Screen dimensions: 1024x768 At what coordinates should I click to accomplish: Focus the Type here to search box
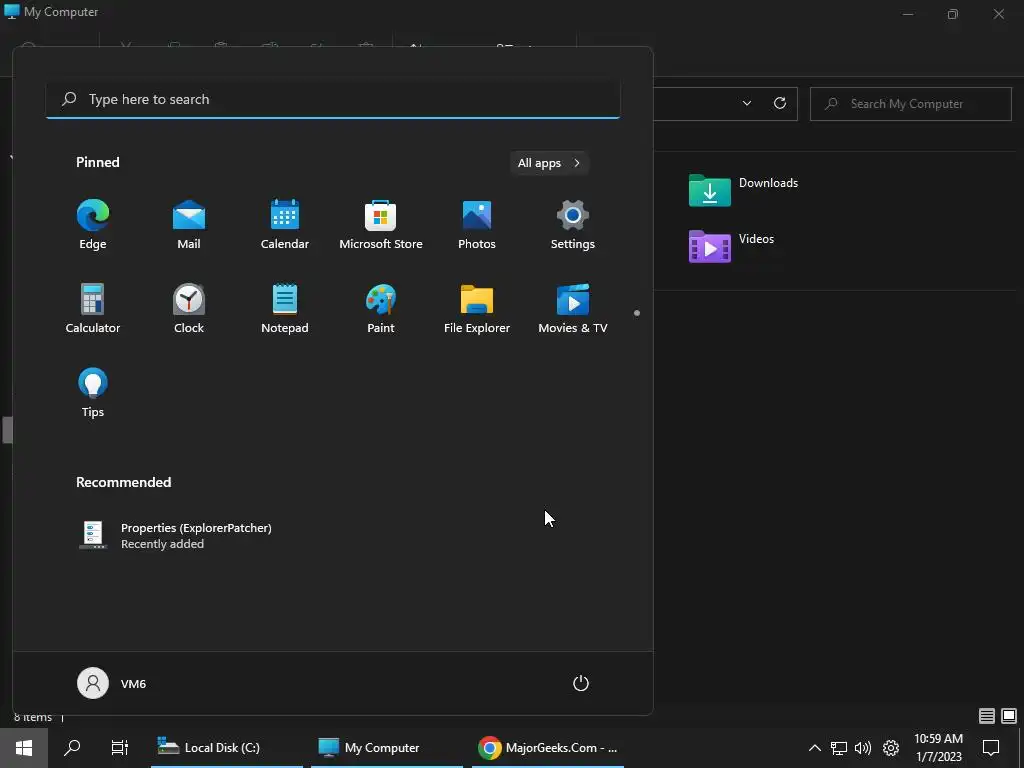[332, 99]
